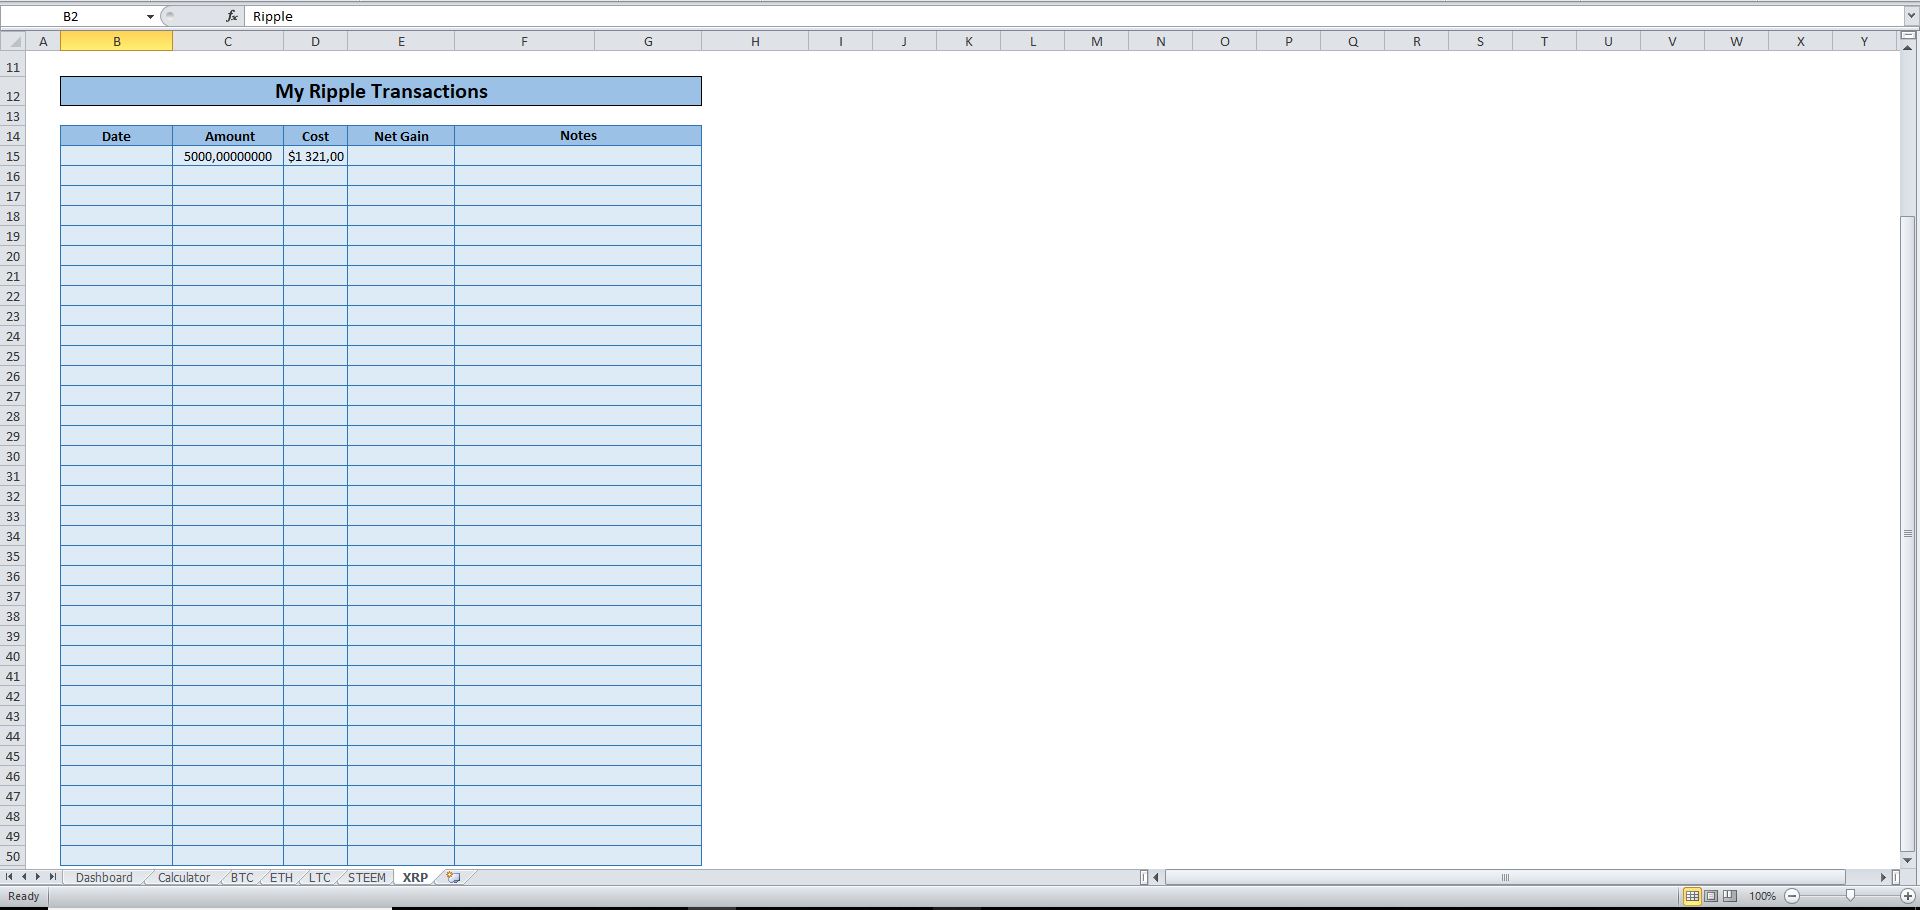Viewport: 1920px width, 910px height.
Task: Switch to the STEEM sheet tab
Action: (366, 877)
